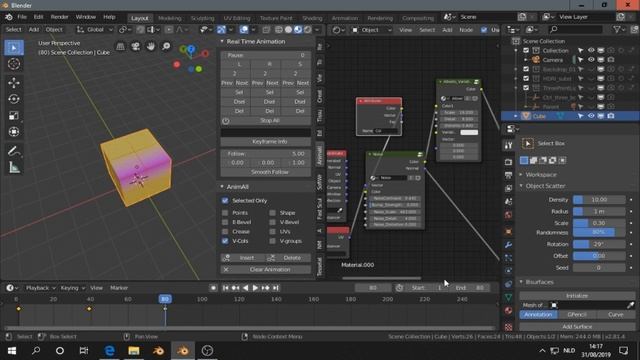Toggle auto keying record button
This screenshot has width=640, height=360.
(213, 288)
